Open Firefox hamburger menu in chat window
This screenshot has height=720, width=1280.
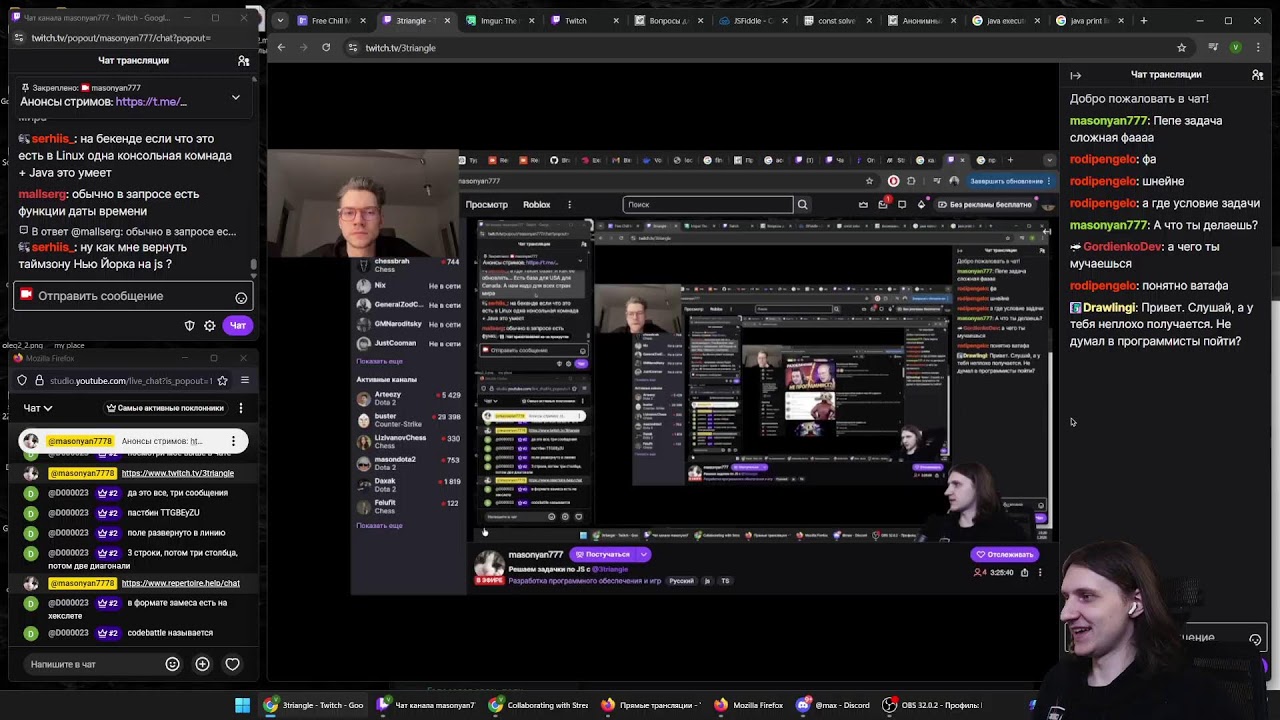pos(244,380)
